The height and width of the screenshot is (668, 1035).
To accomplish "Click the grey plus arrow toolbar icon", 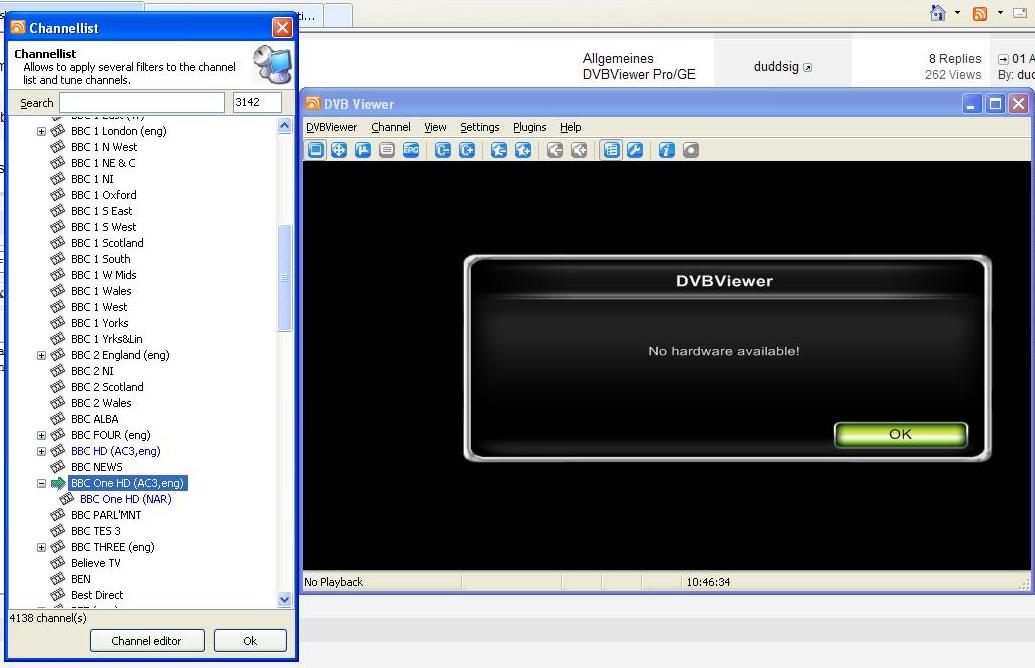I will pyautogui.click(x=579, y=150).
